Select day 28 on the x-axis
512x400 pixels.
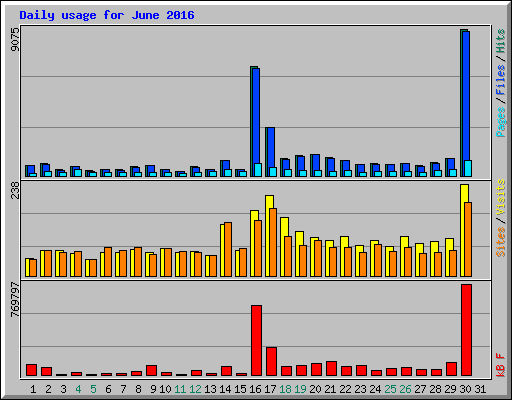coord(435,389)
